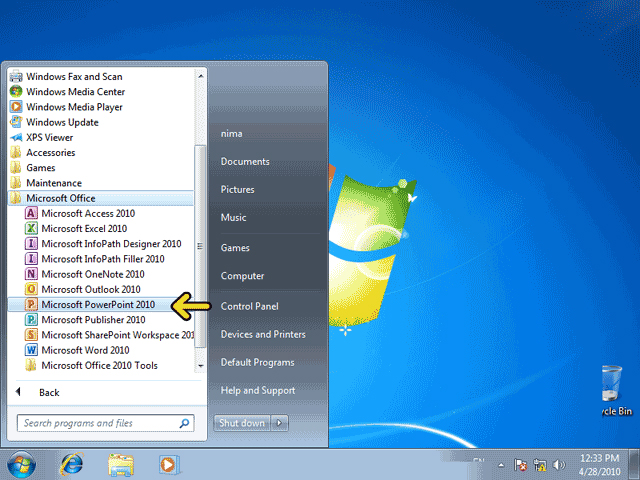Open Help and Support
The width and height of the screenshot is (640, 480).
click(258, 391)
